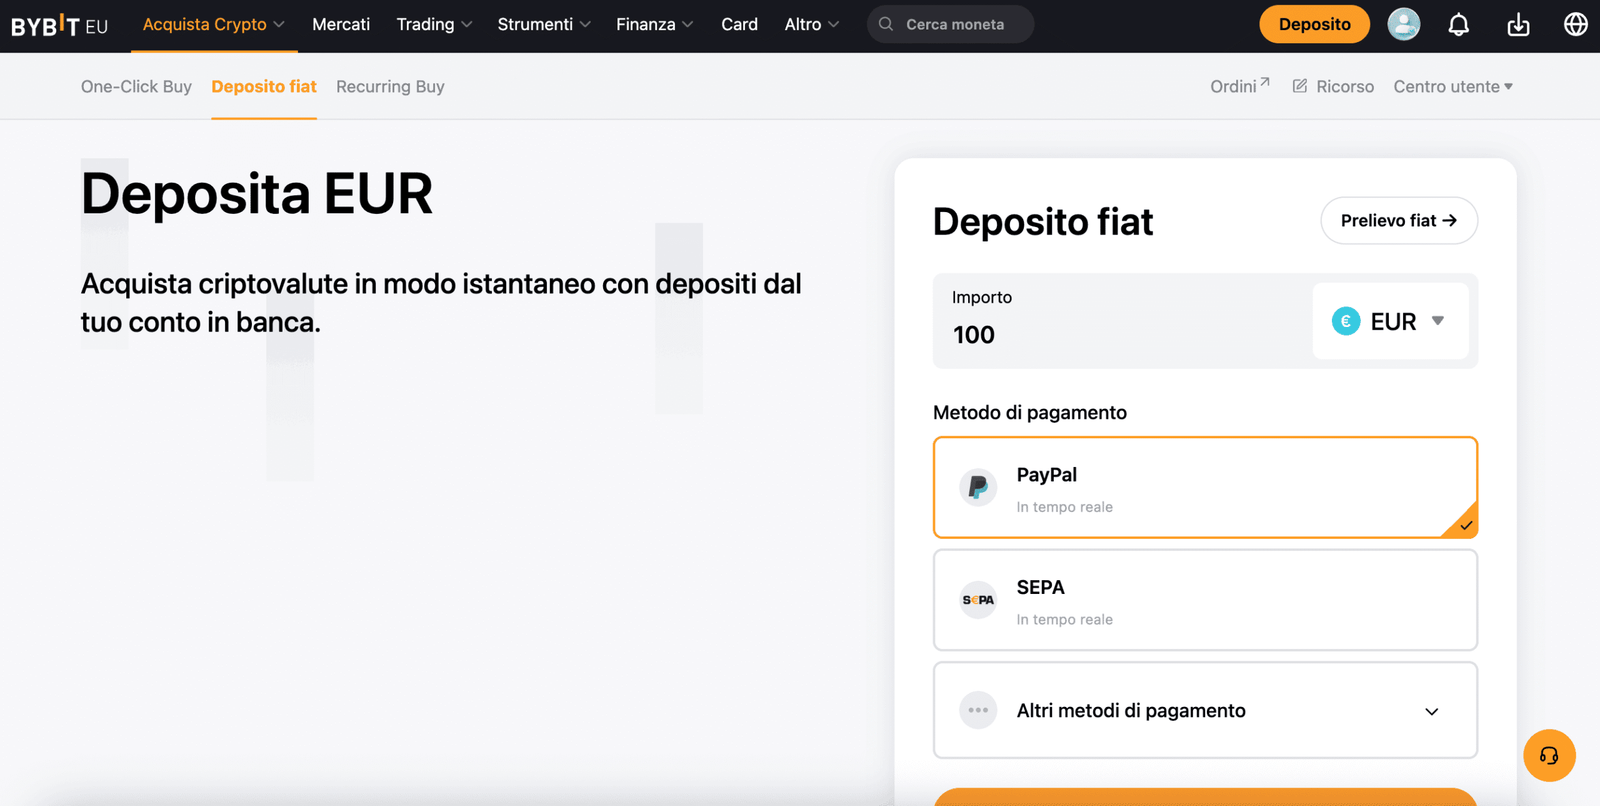Open the Centro utente dropdown
This screenshot has height=806, width=1600.
(1453, 86)
